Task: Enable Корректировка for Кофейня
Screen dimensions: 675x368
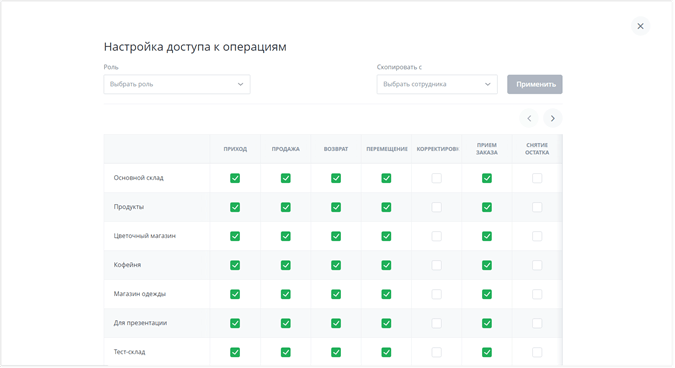Action: (x=437, y=266)
